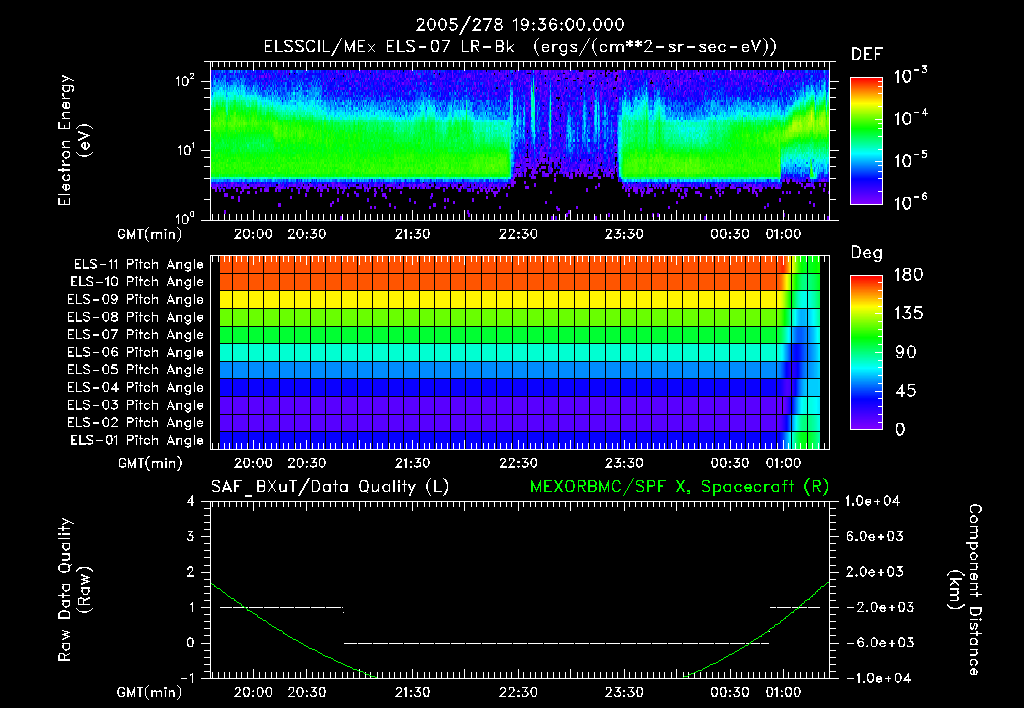The height and width of the screenshot is (708, 1024).
Task: Click the ELS-08 Pitch Angle label
Action: (135, 317)
